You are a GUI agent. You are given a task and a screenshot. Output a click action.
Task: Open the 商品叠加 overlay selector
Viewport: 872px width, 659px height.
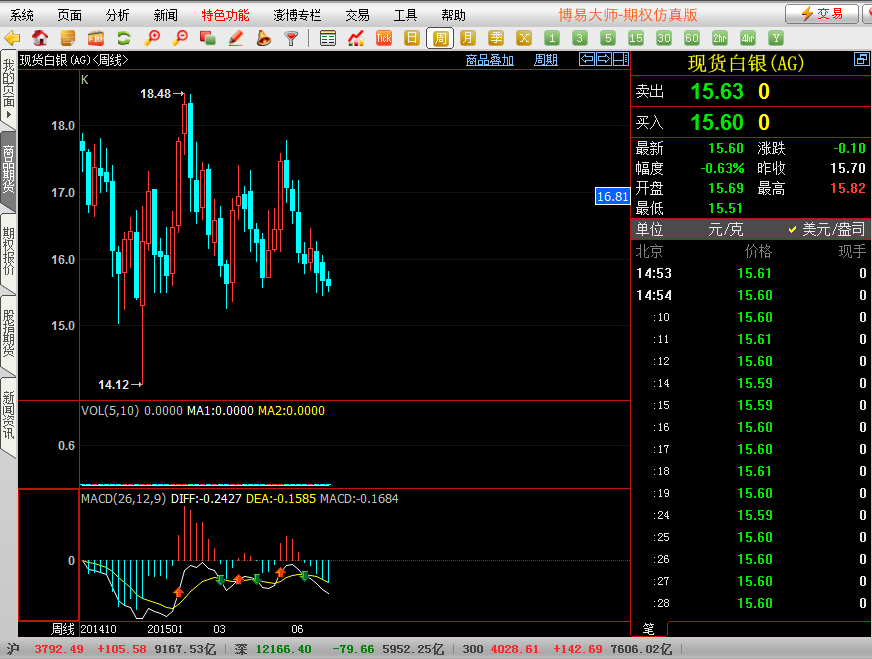pos(489,60)
